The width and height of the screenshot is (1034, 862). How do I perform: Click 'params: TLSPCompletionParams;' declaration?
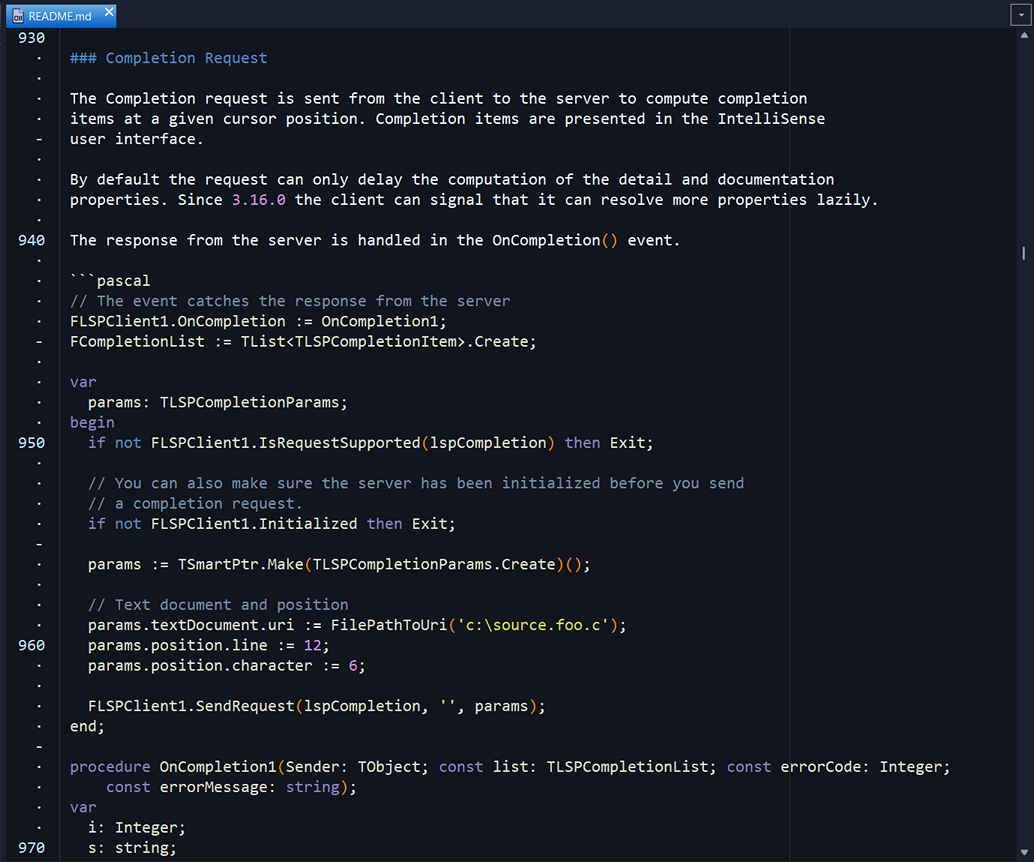pyautogui.click(x=218, y=402)
